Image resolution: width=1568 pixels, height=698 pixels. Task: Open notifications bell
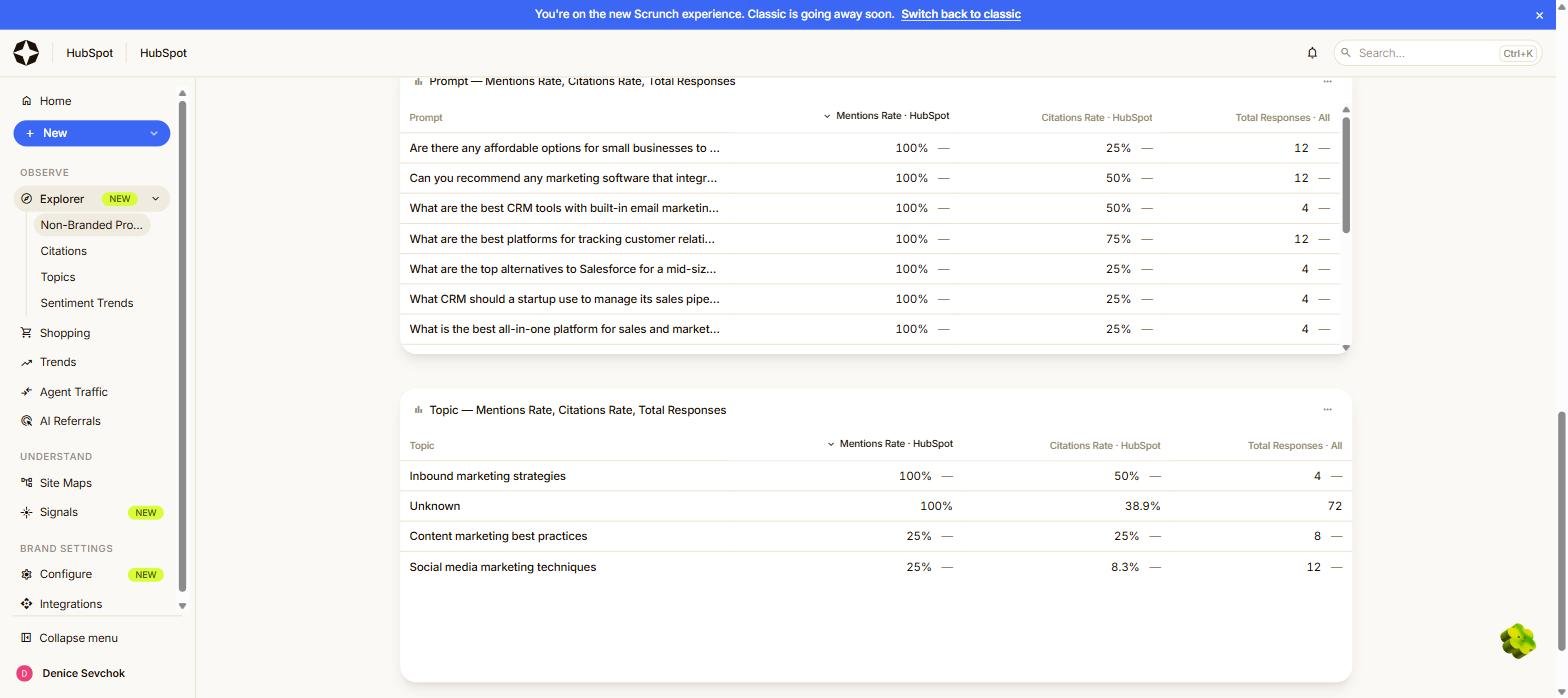coord(1312,53)
